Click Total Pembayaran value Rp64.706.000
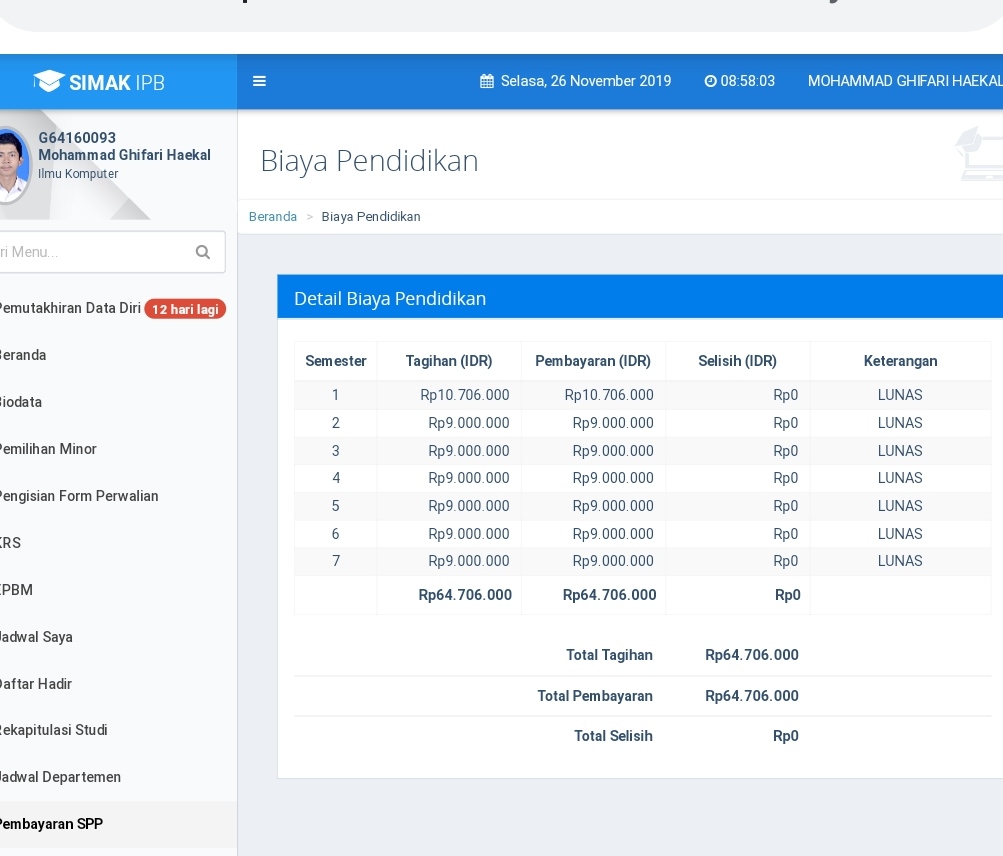 tap(752, 696)
